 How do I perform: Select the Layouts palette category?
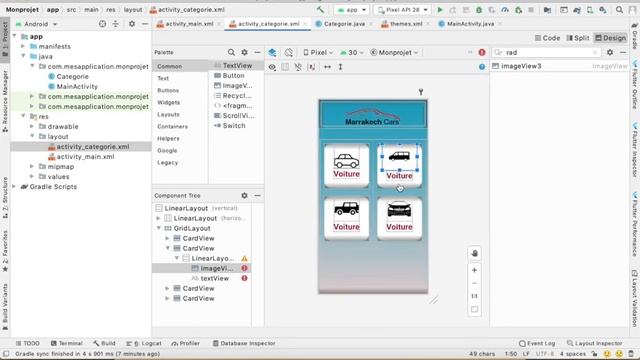coord(168,114)
